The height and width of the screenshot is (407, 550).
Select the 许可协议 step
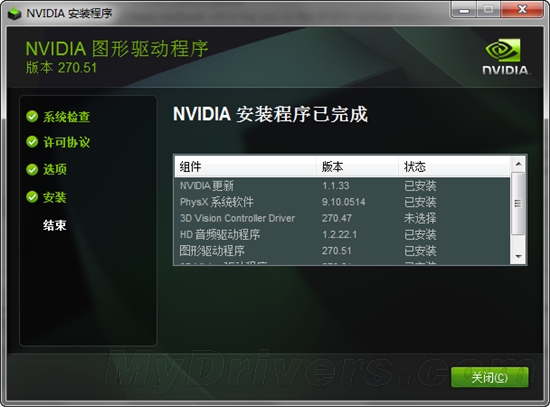coord(67,142)
